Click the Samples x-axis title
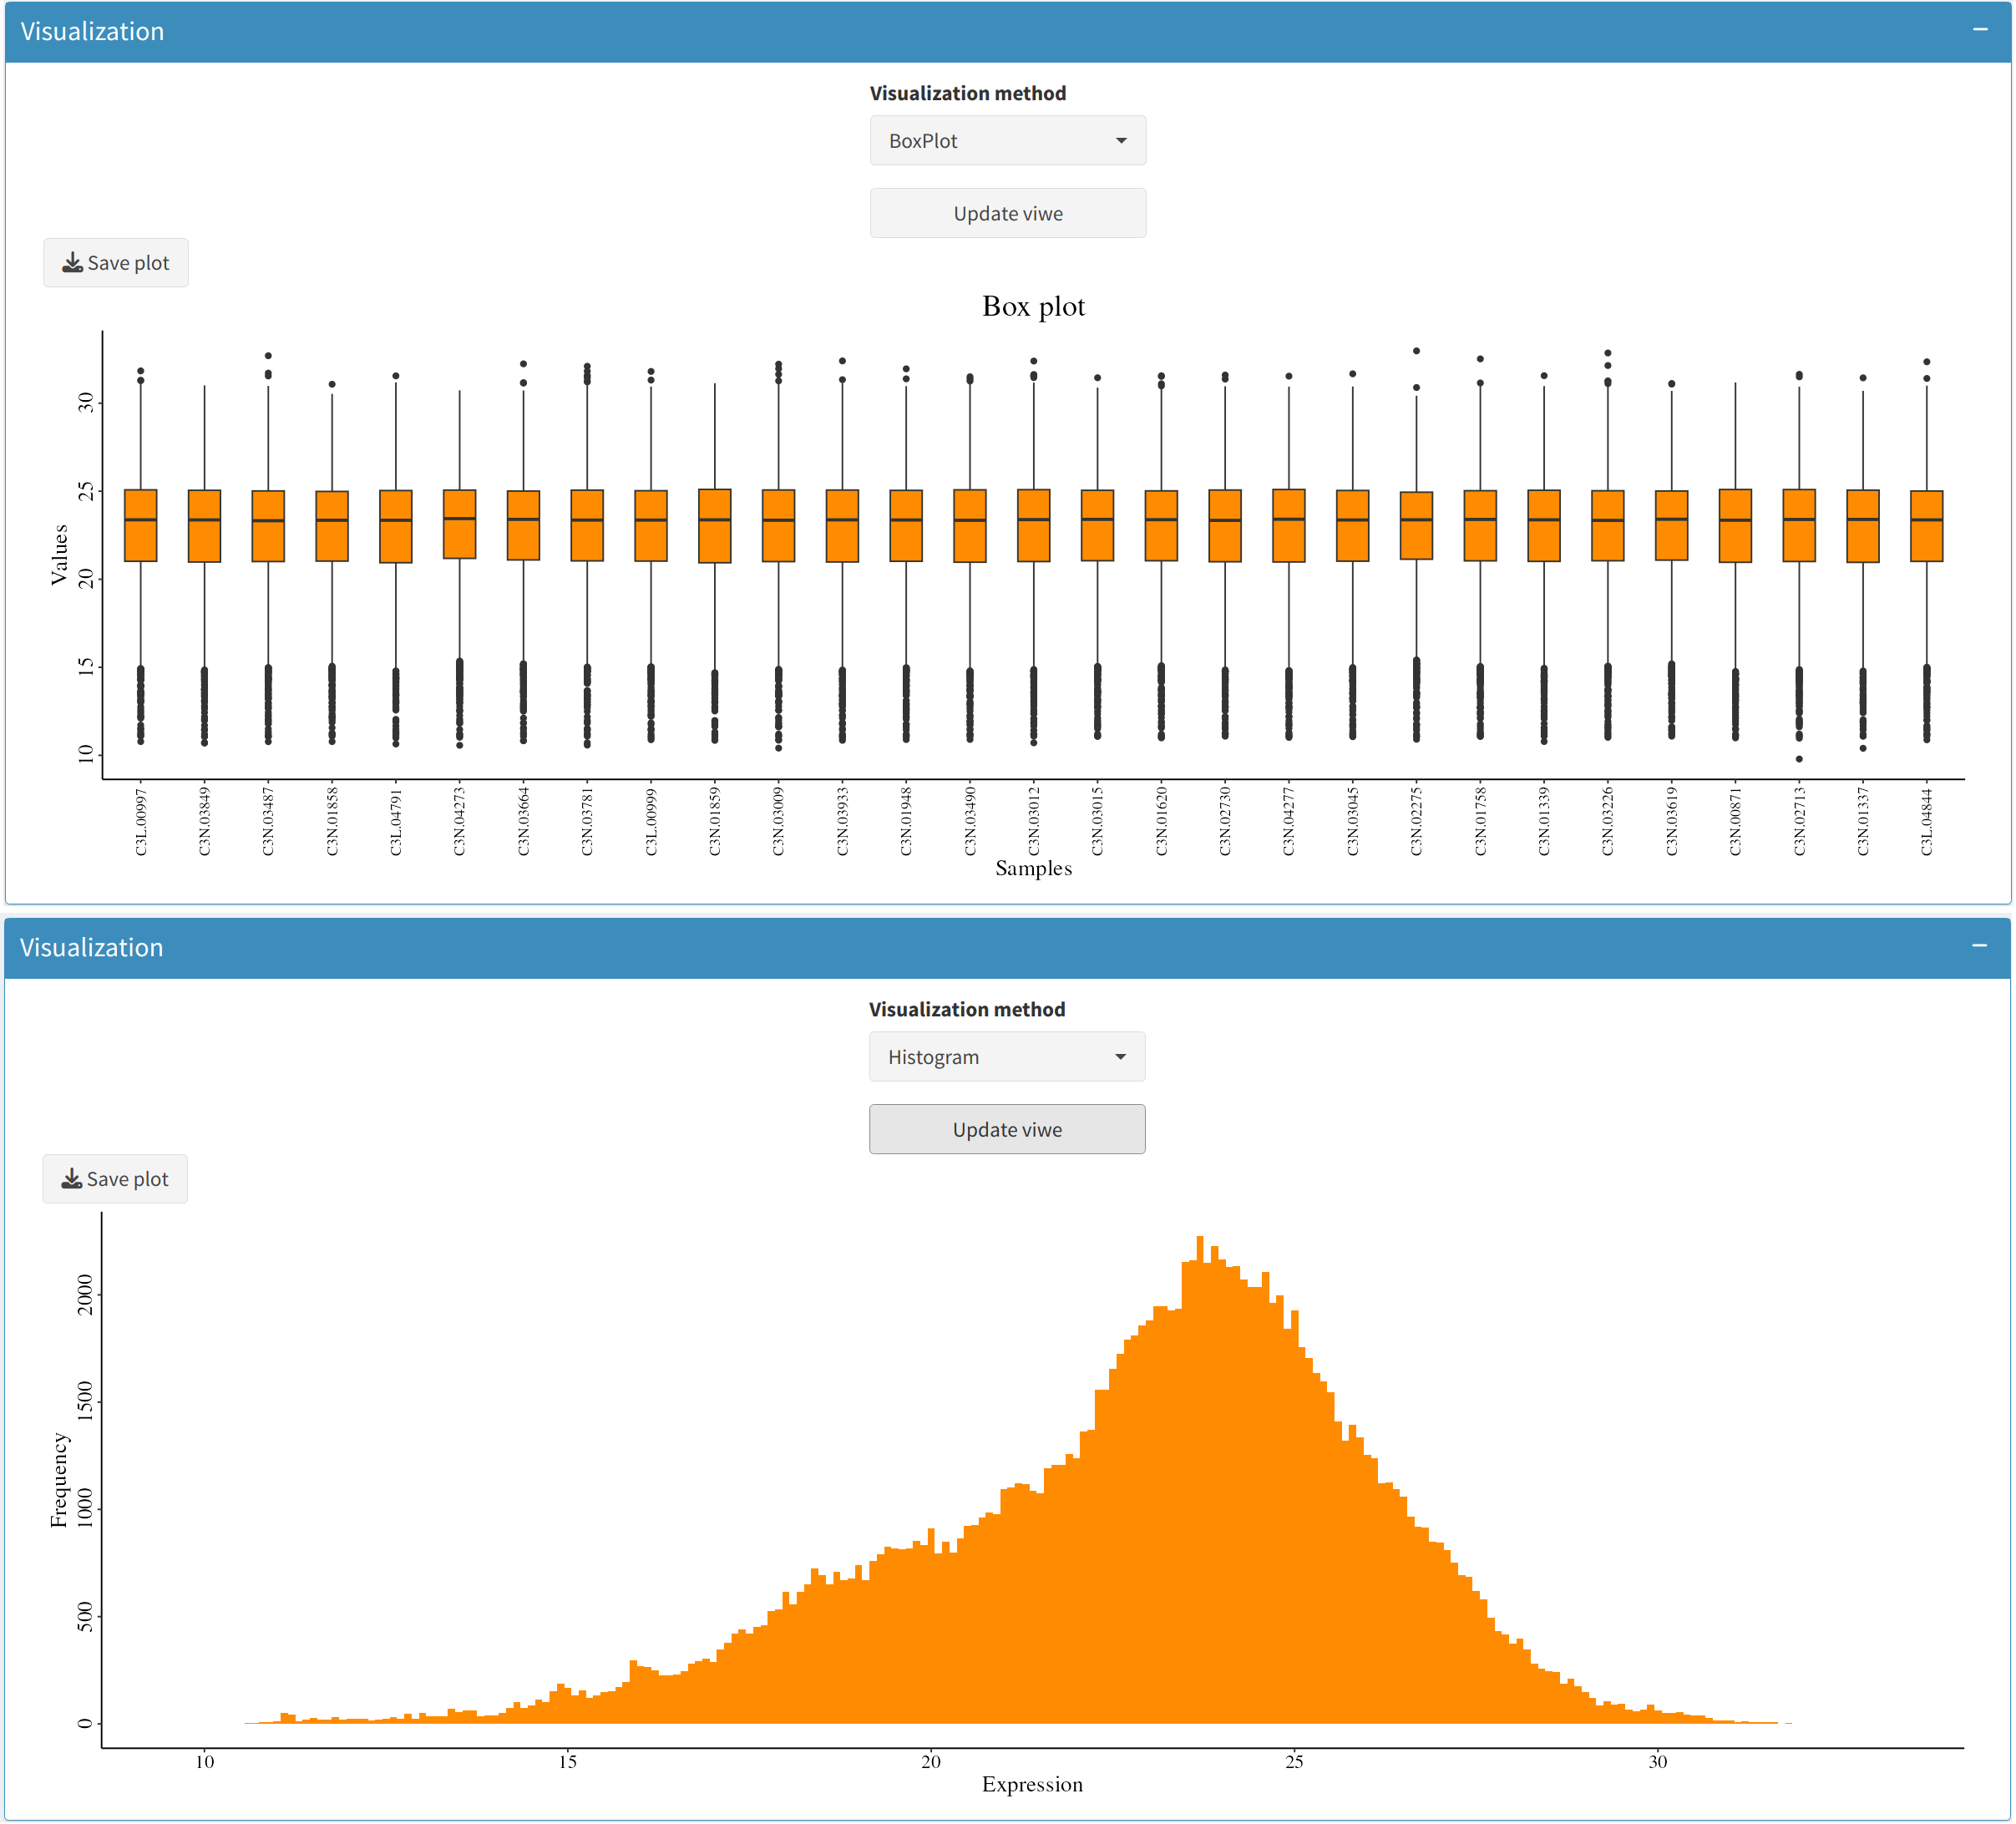The width and height of the screenshot is (2016, 1824). tap(1033, 868)
